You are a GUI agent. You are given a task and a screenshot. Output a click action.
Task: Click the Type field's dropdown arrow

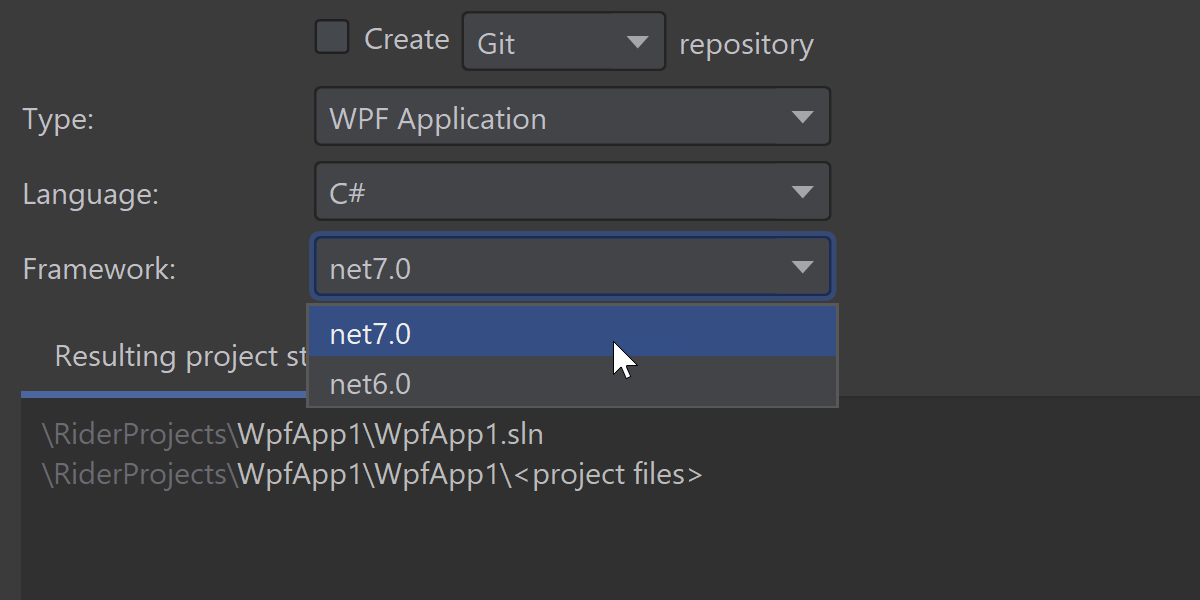tap(802, 118)
